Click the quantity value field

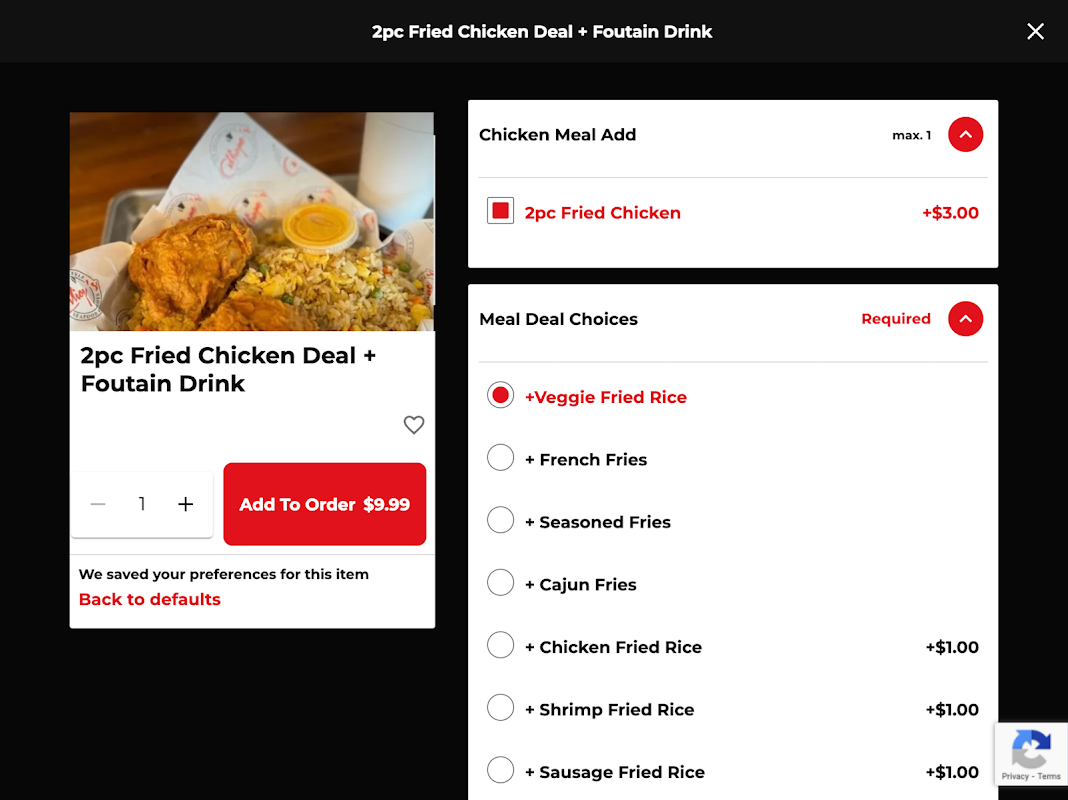tap(142, 505)
